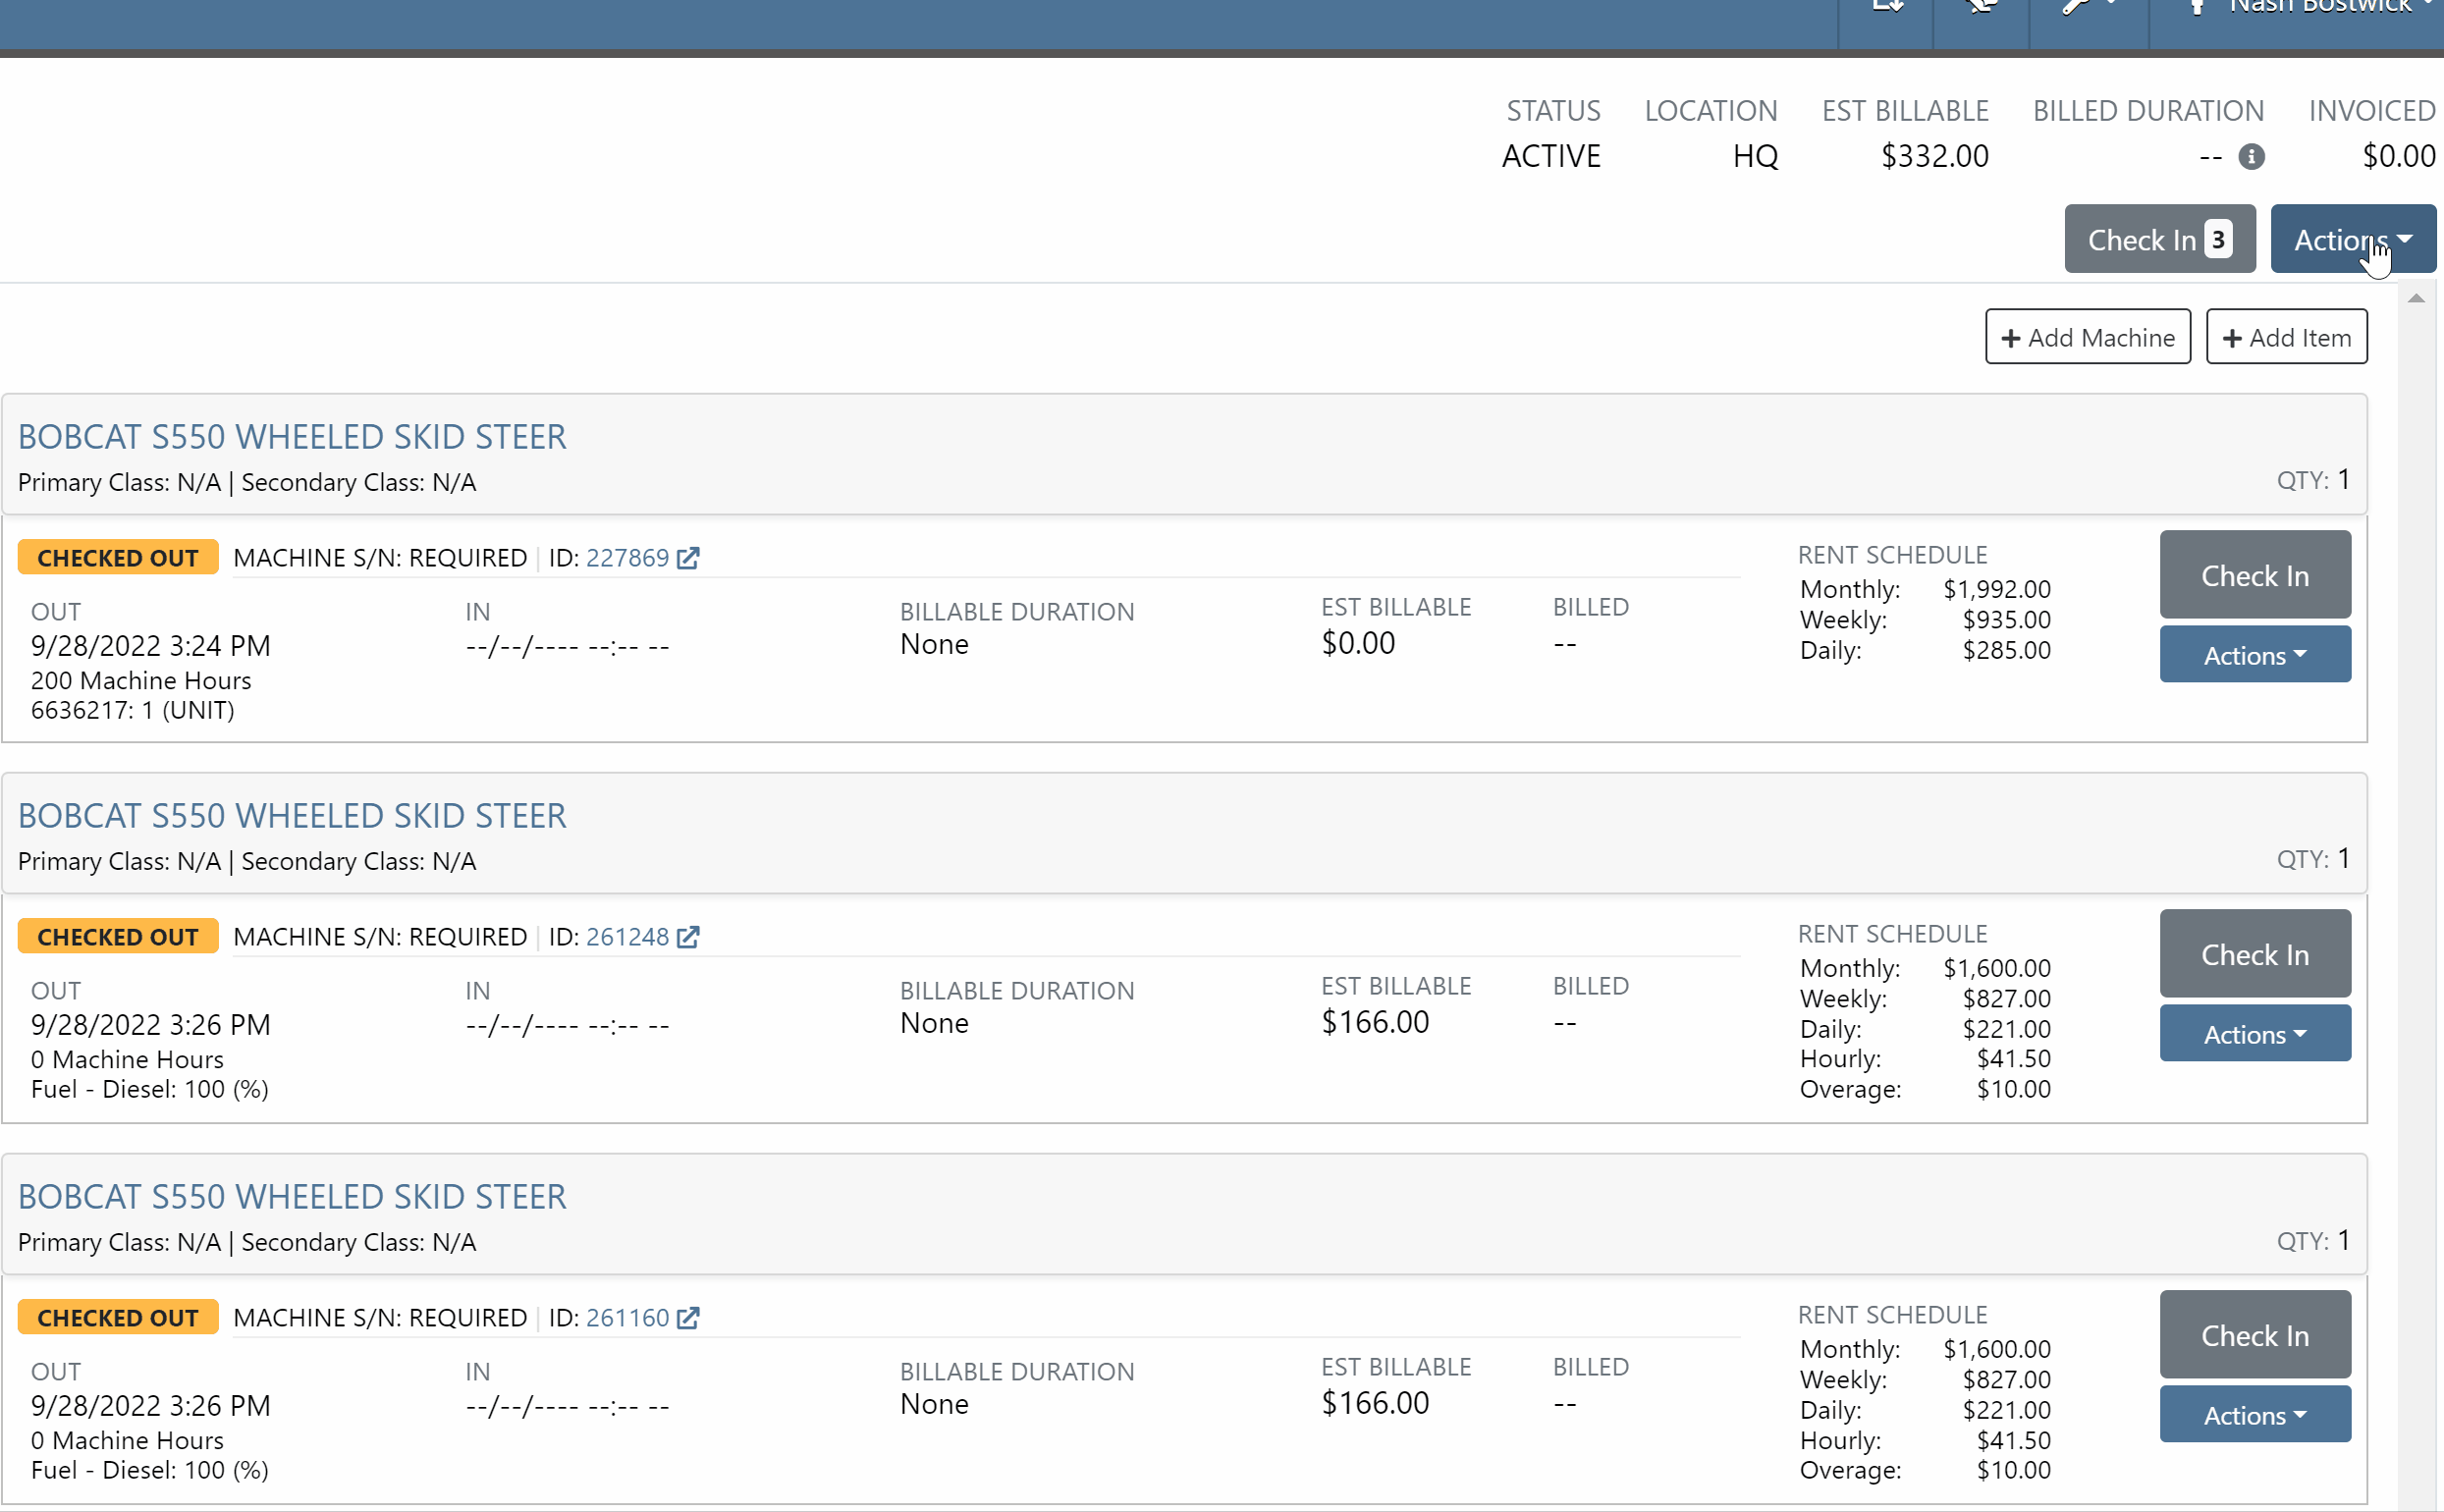Open machine ID link 261160
This screenshot has width=2444, height=1512.
[x=627, y=1318]
